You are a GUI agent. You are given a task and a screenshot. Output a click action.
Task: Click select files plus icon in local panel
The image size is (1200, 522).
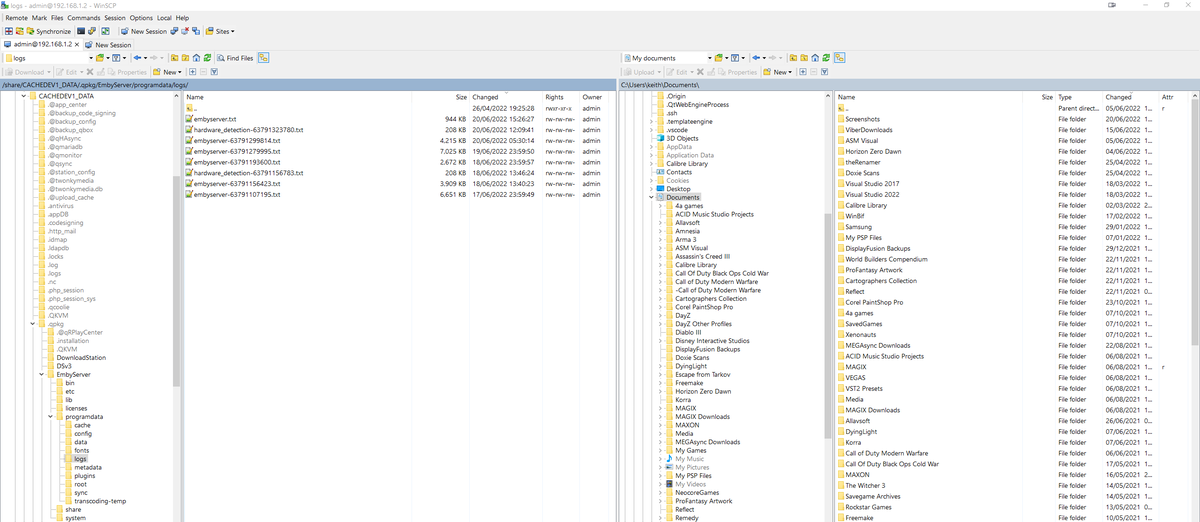click(x=803, y=72)
